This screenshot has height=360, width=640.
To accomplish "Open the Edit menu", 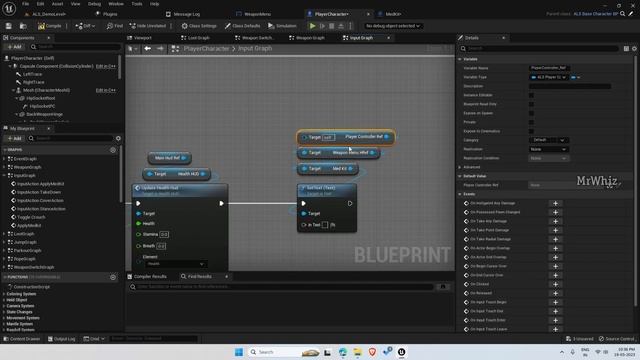I will pos(40,4).
